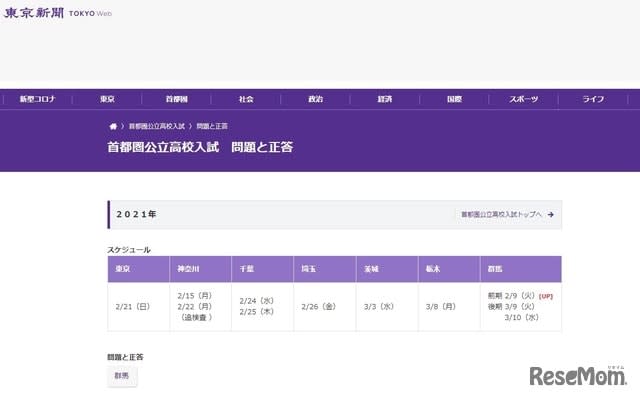The image size is (640, 399).
Task: Click the 後期 3/9（火） entry
Action: (511, 307)
